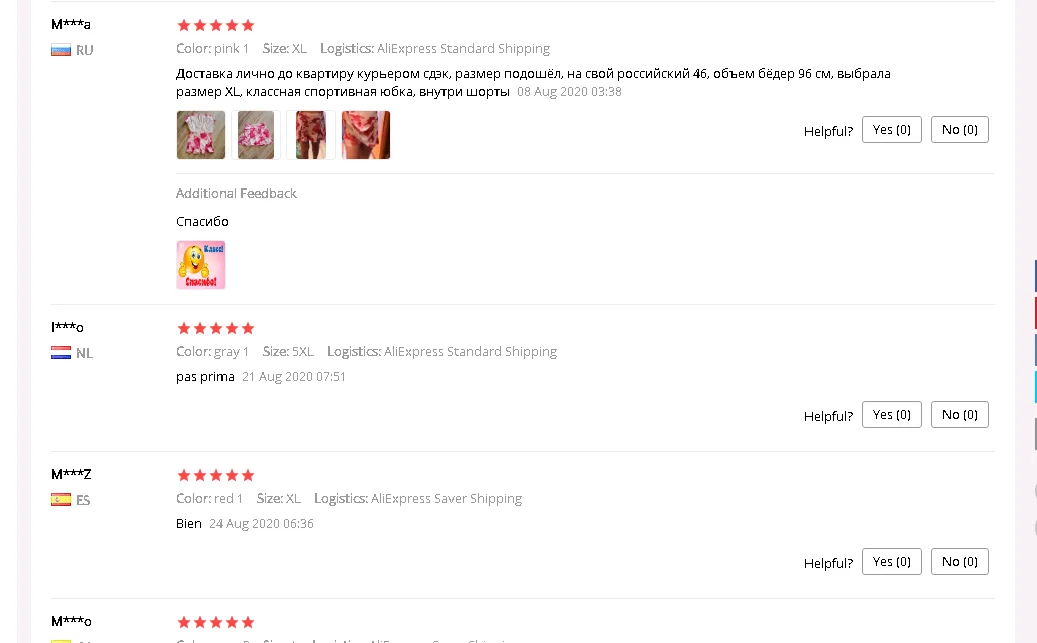Screen dimensions: 1037x643
Task: Click the Russian flag icon beside RU
Action: tap(61, 50)
